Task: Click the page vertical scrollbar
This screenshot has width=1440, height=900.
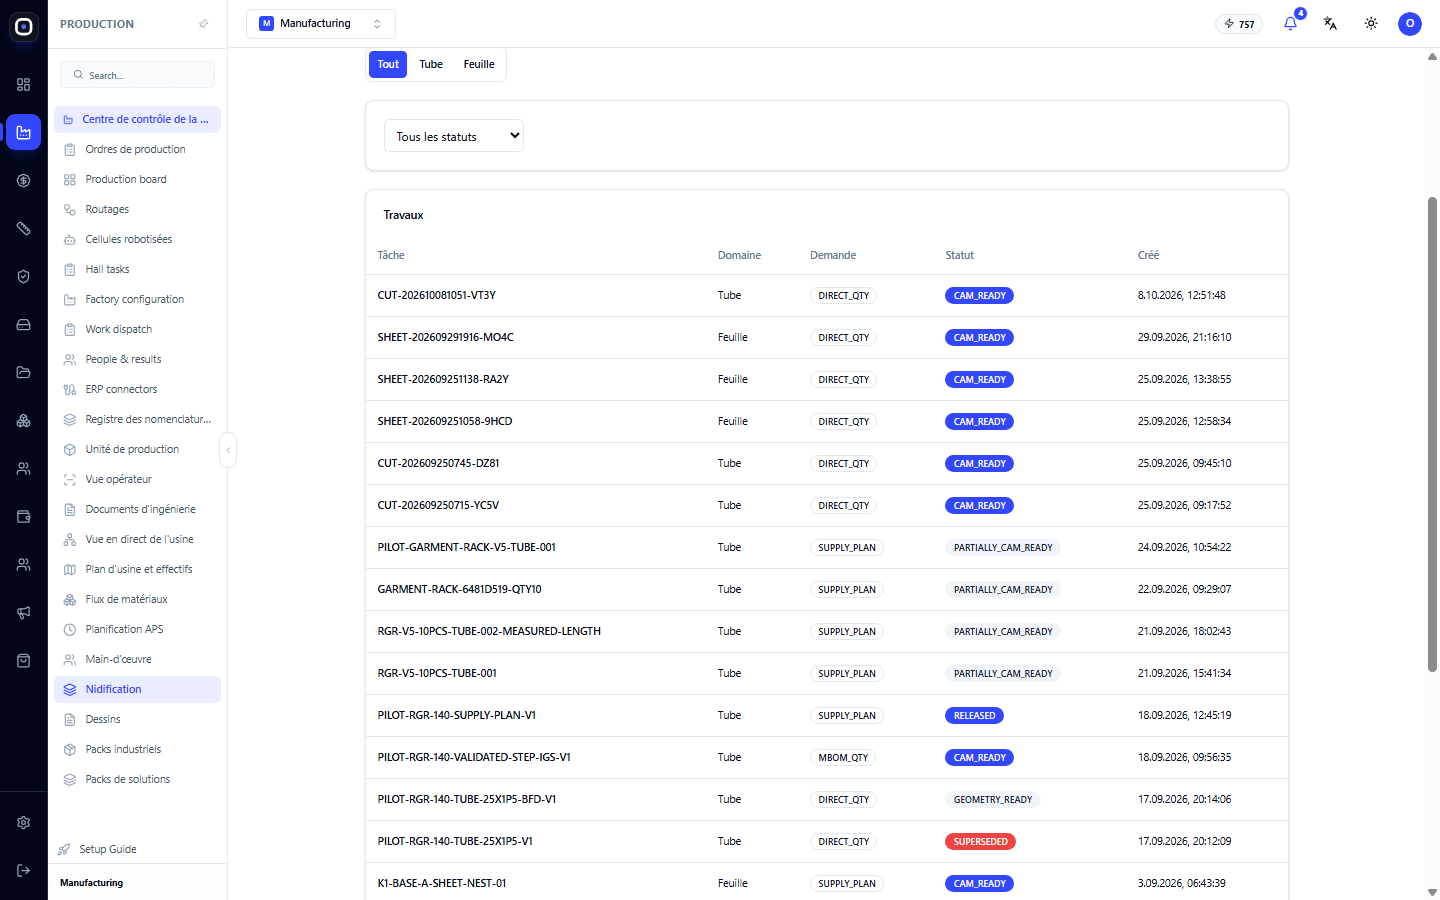Action: click(1432, 435)
